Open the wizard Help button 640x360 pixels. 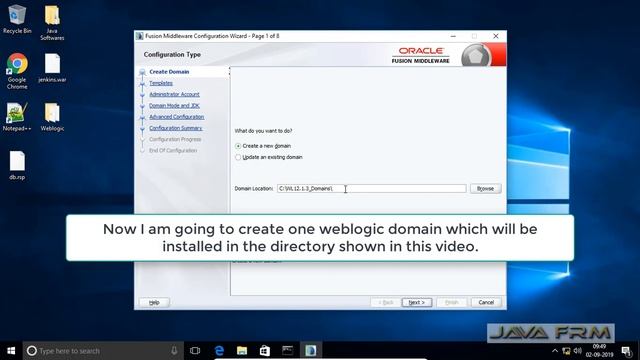154,302
